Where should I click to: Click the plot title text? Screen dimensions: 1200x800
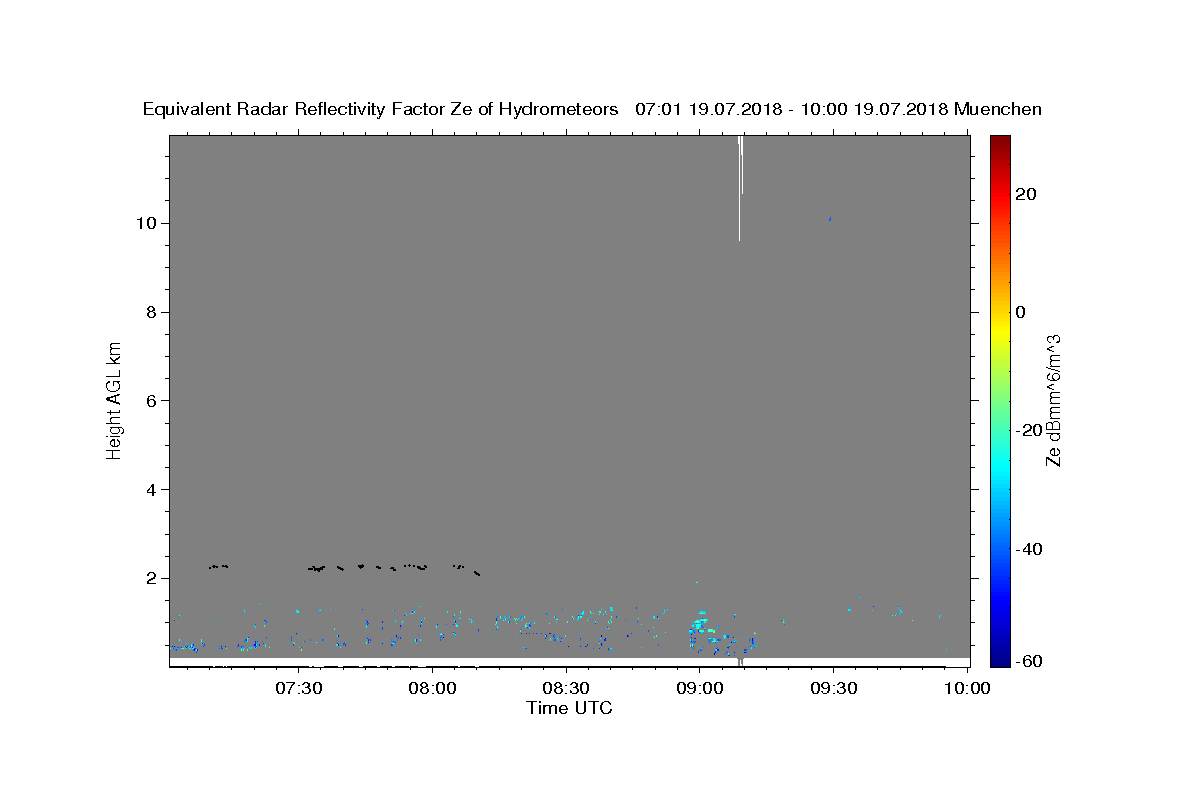pyautogui.click(x=592, y=110)
